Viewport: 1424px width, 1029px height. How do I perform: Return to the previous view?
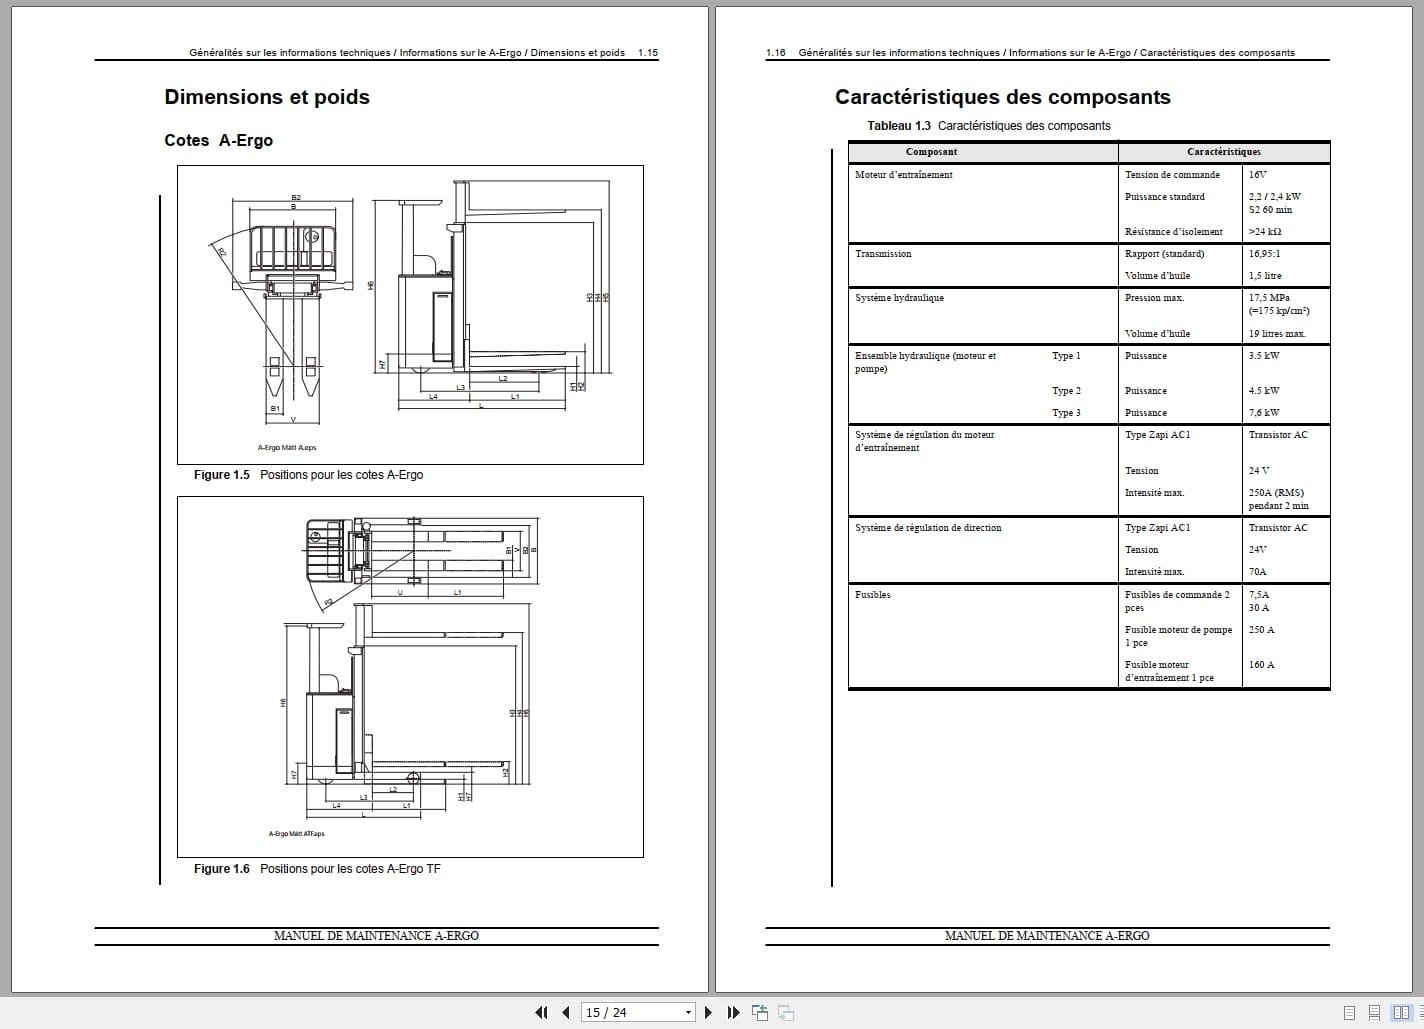[760, 1012]
